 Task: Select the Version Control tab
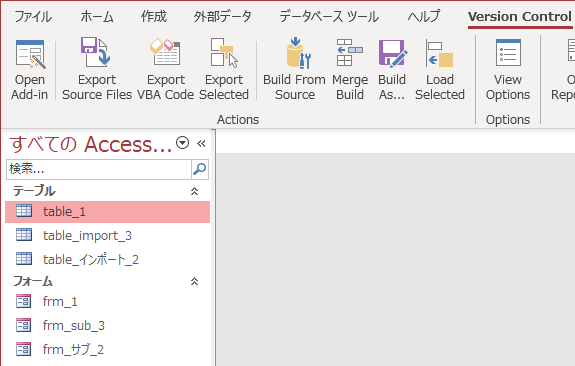[520, 17]
